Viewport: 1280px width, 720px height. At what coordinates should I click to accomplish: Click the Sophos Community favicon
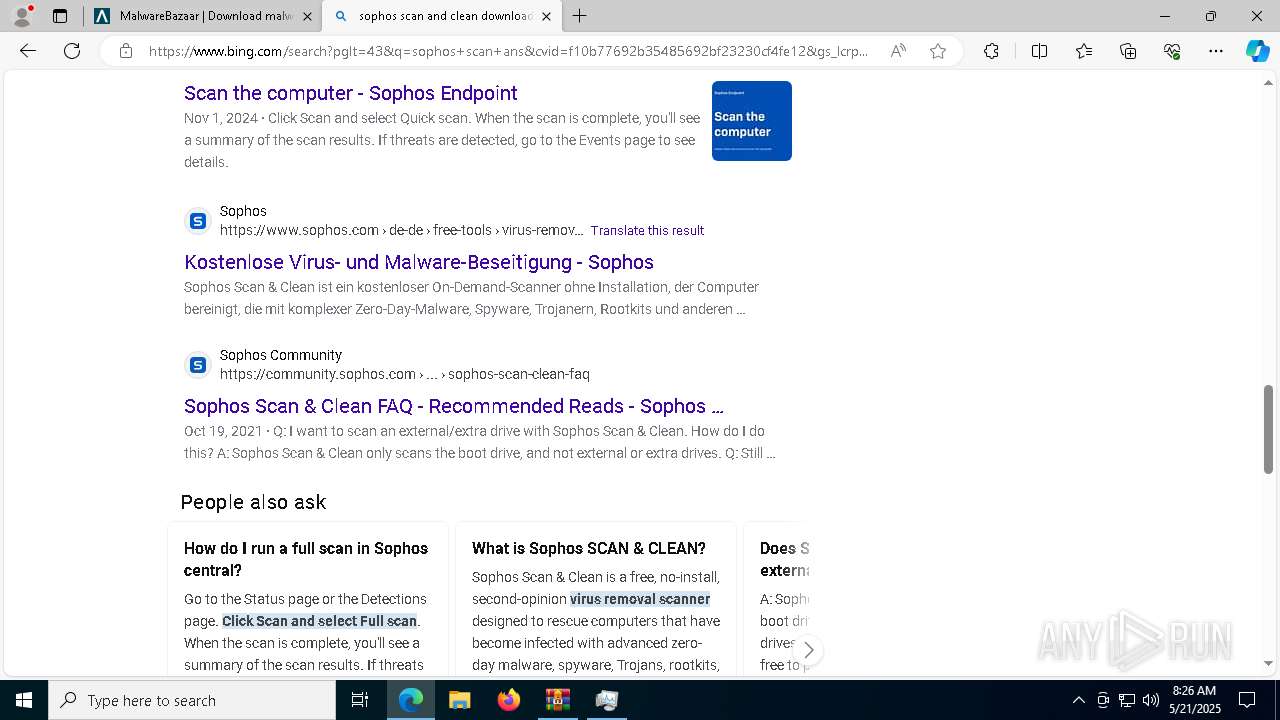(x=198, y=365)
